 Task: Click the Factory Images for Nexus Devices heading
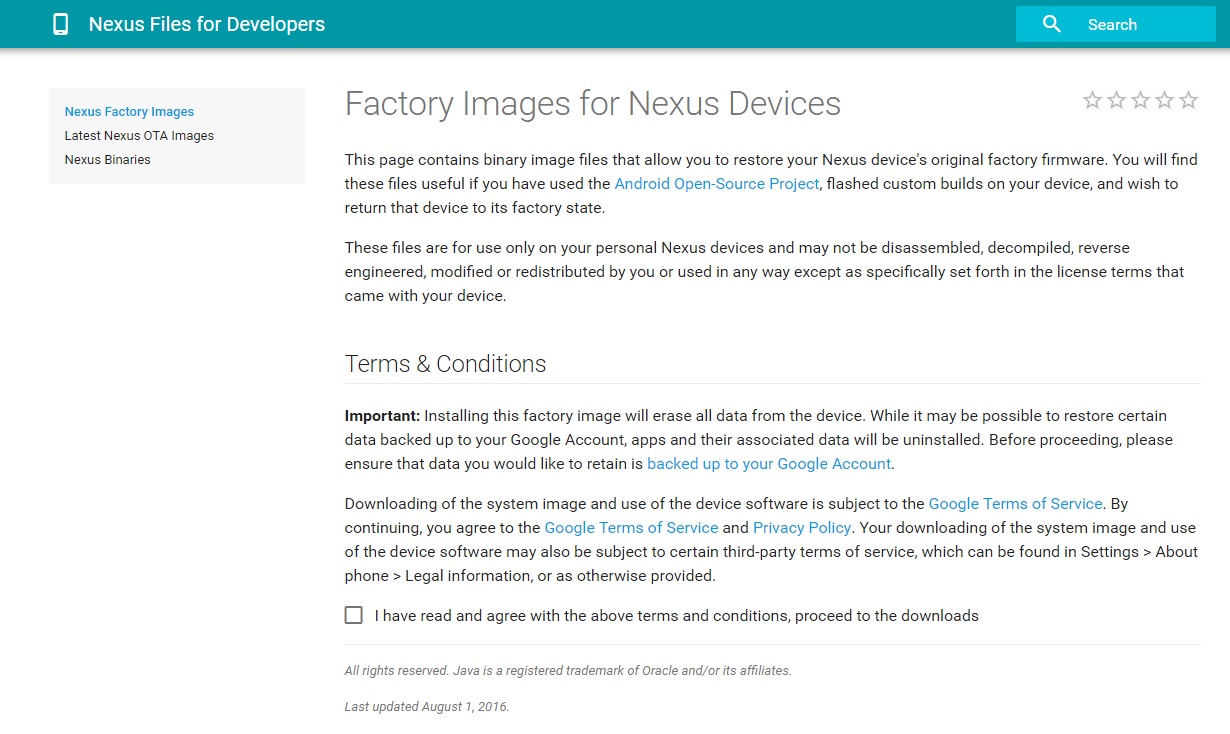coord(592,104)
